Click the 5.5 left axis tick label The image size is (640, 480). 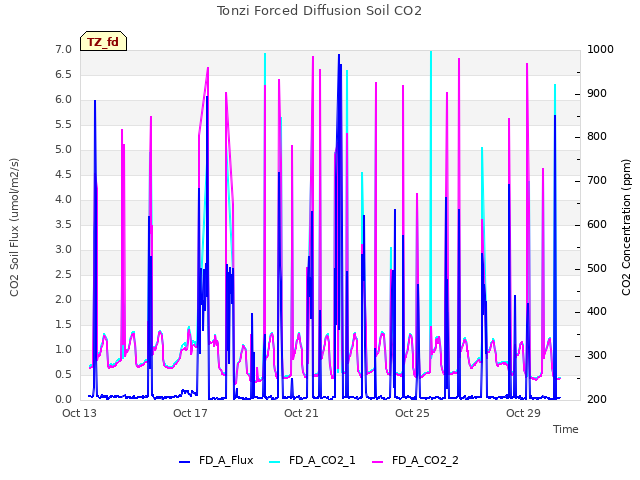(64, 125)
